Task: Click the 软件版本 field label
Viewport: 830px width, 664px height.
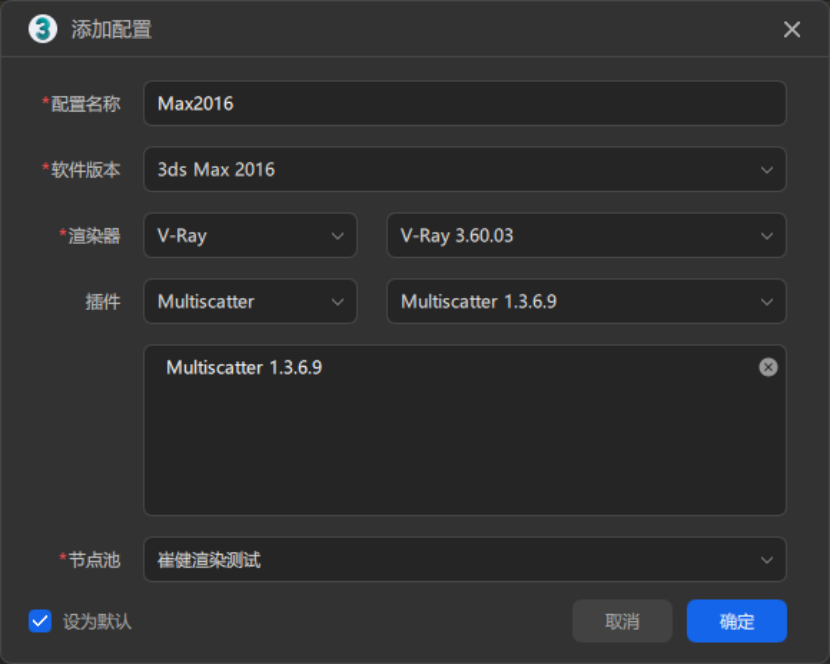Action: [87, 170]
